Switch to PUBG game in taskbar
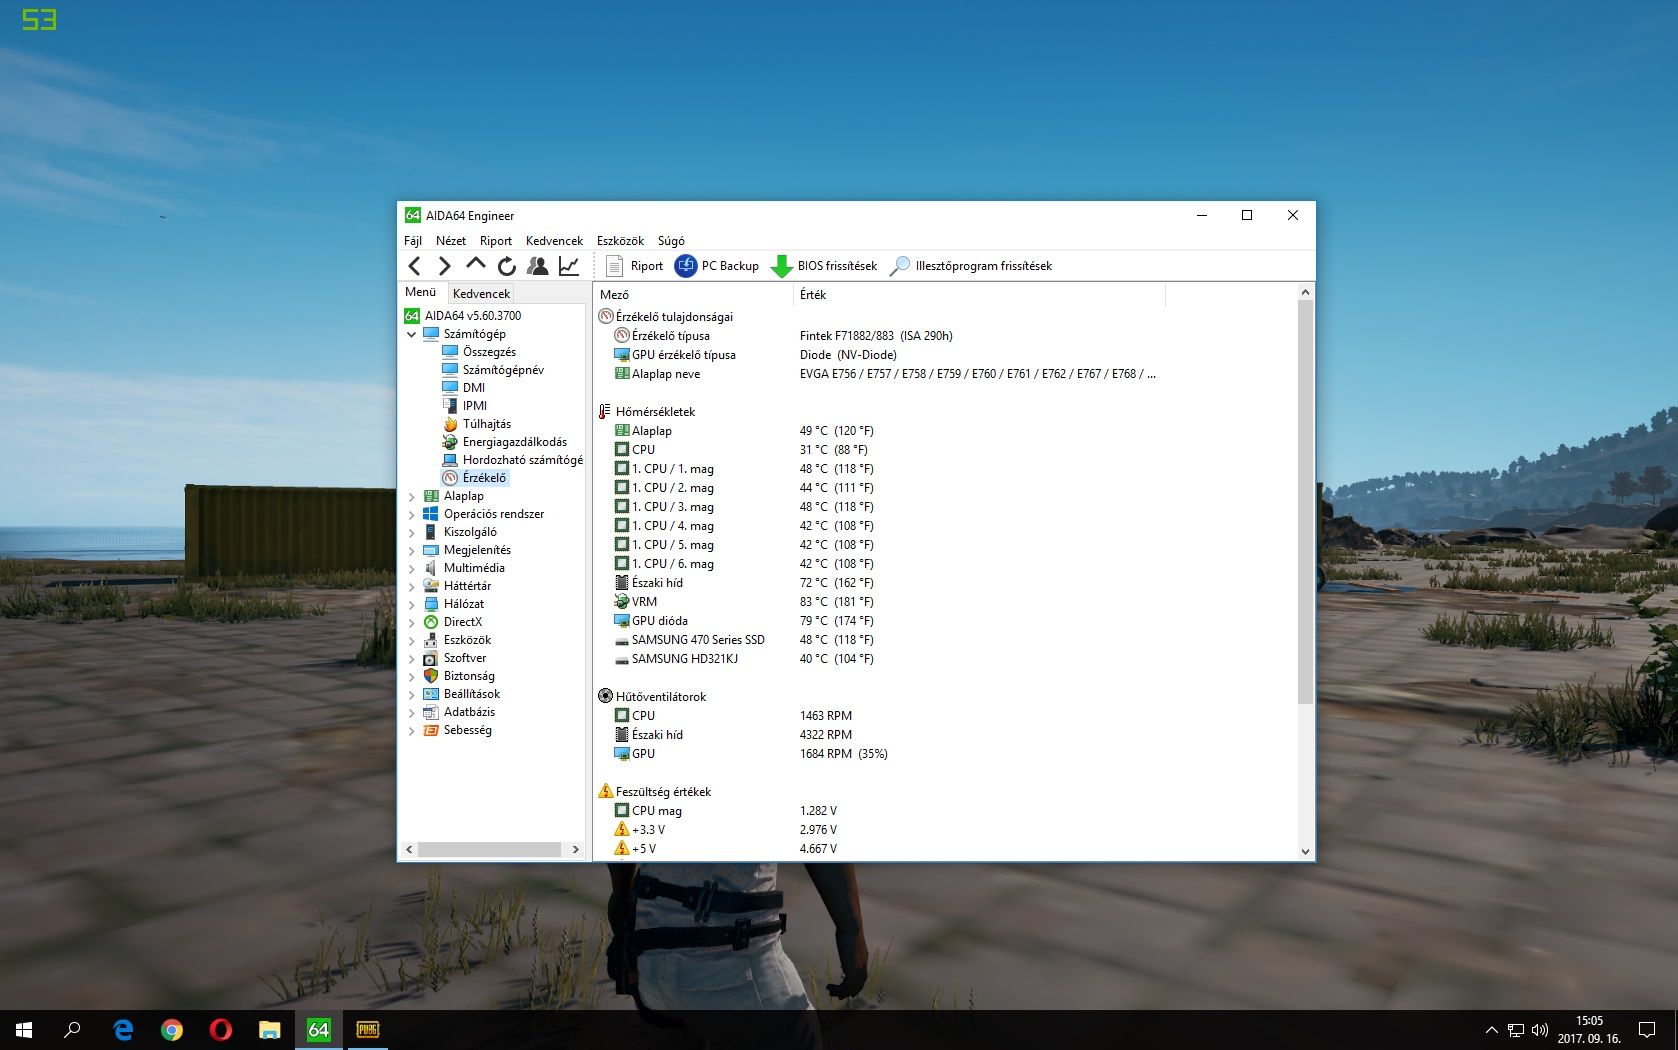1678x1050 pixels. point(368,1030)
